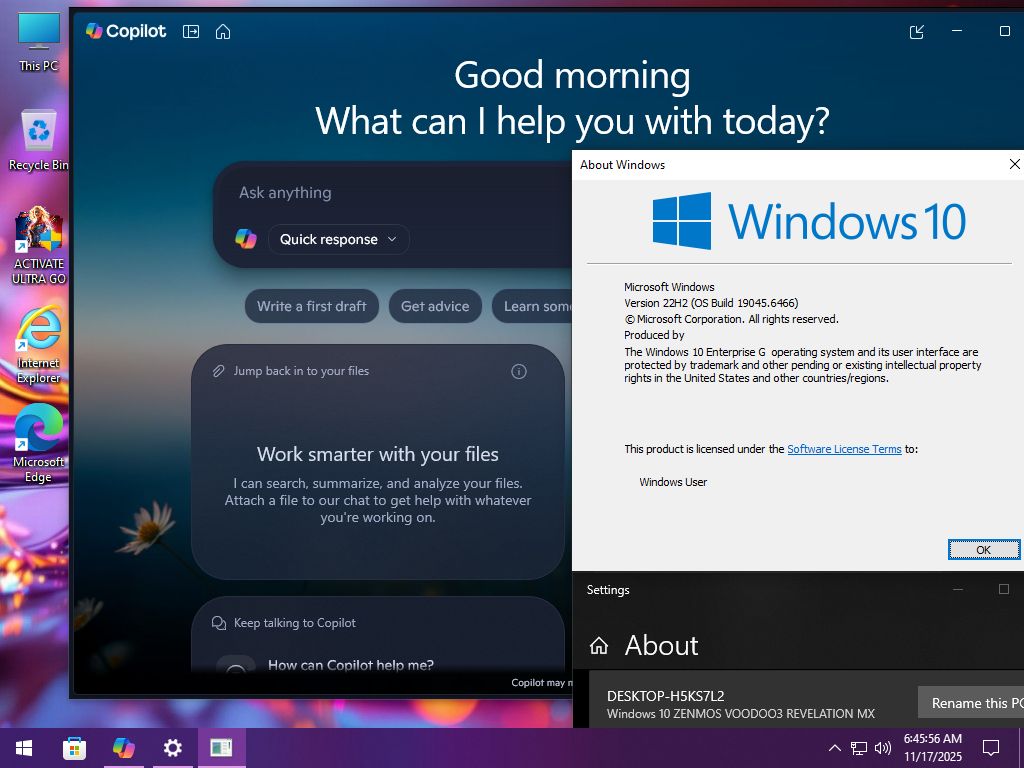The image size is (1024, 768).
Task: Open the volume icon in system tray
Action: (883, 748)
